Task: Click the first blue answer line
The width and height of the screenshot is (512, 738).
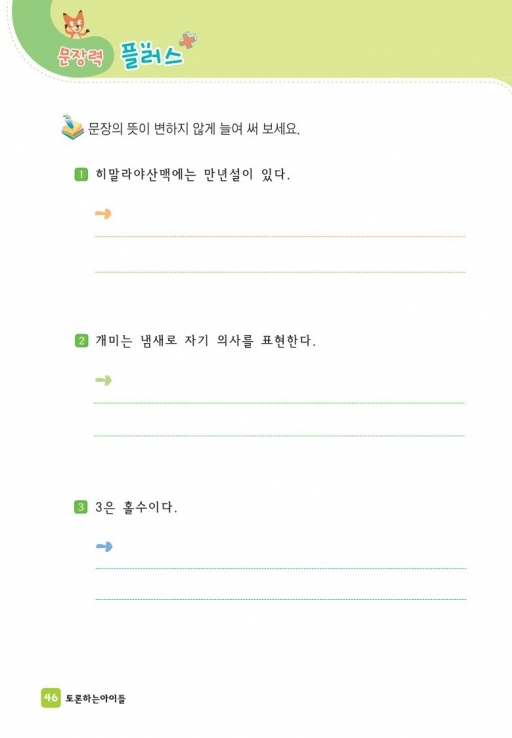Action: (x=280, y=569)
